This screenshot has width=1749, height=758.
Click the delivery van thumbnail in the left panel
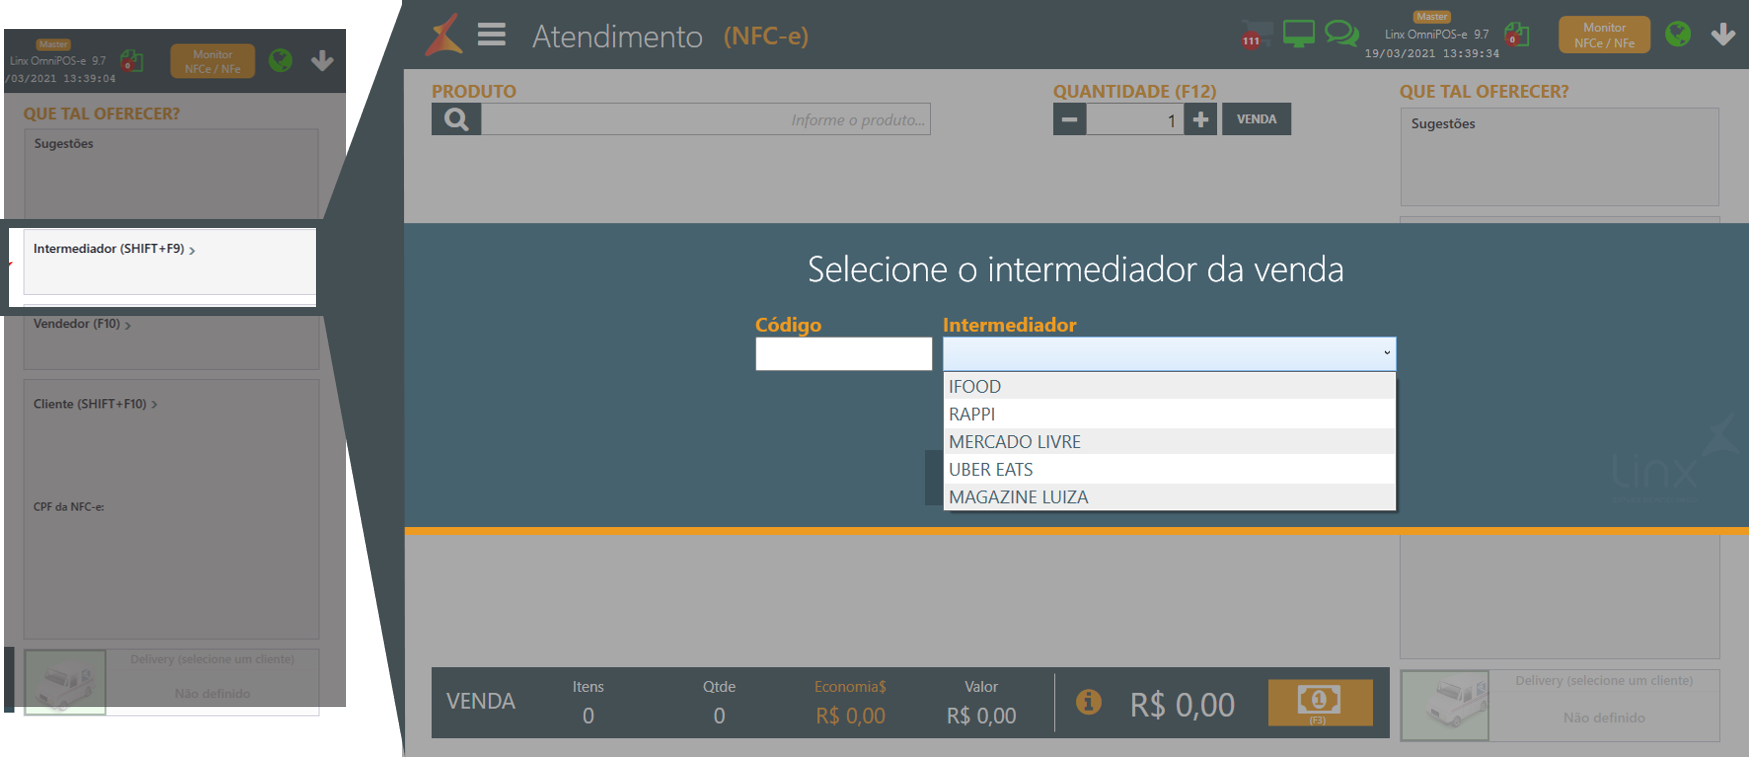point(65,682)
